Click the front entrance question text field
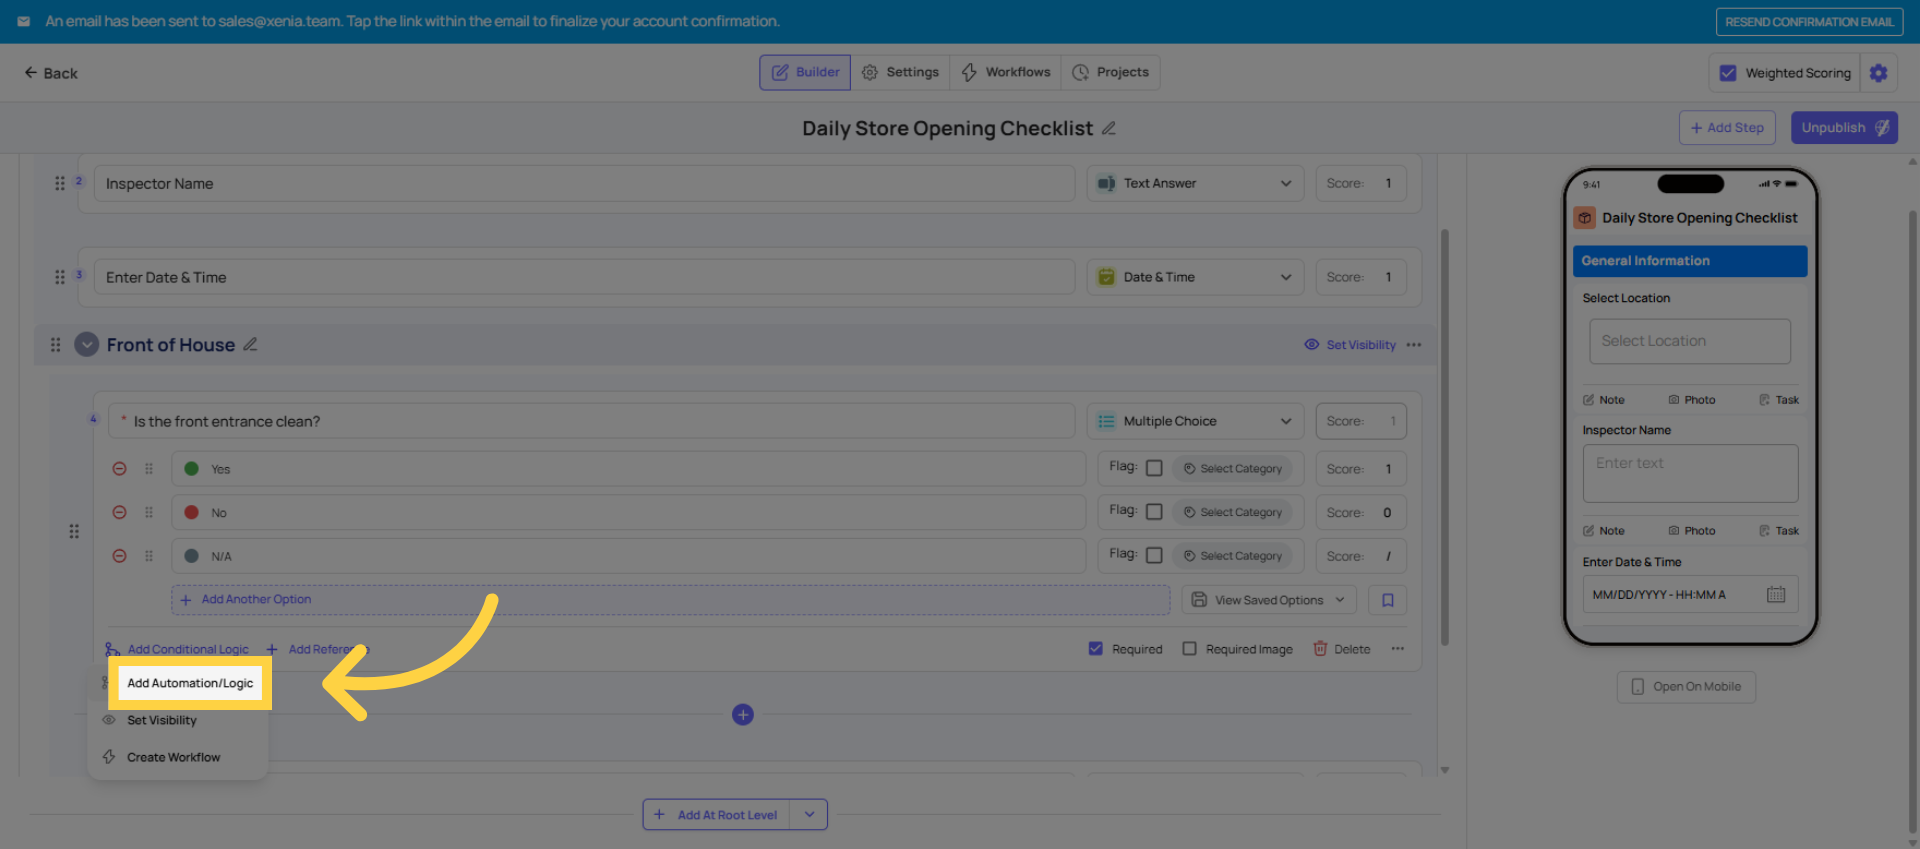The height and width of the screenshot is (849, 1920). (x=591, y=421)
